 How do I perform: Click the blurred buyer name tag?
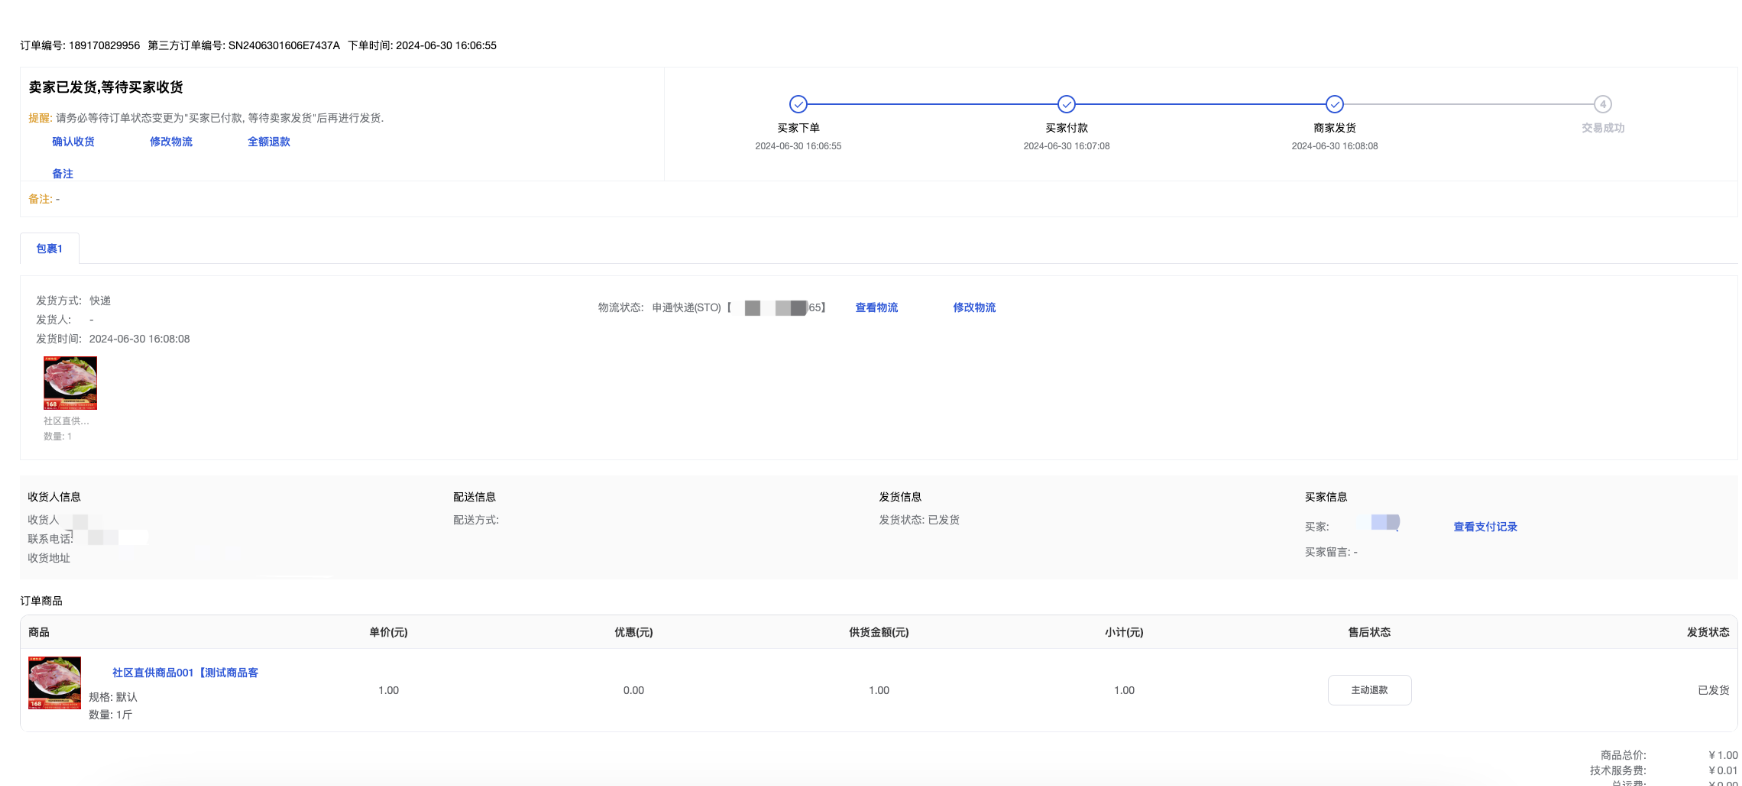[x=1385, y=522]
